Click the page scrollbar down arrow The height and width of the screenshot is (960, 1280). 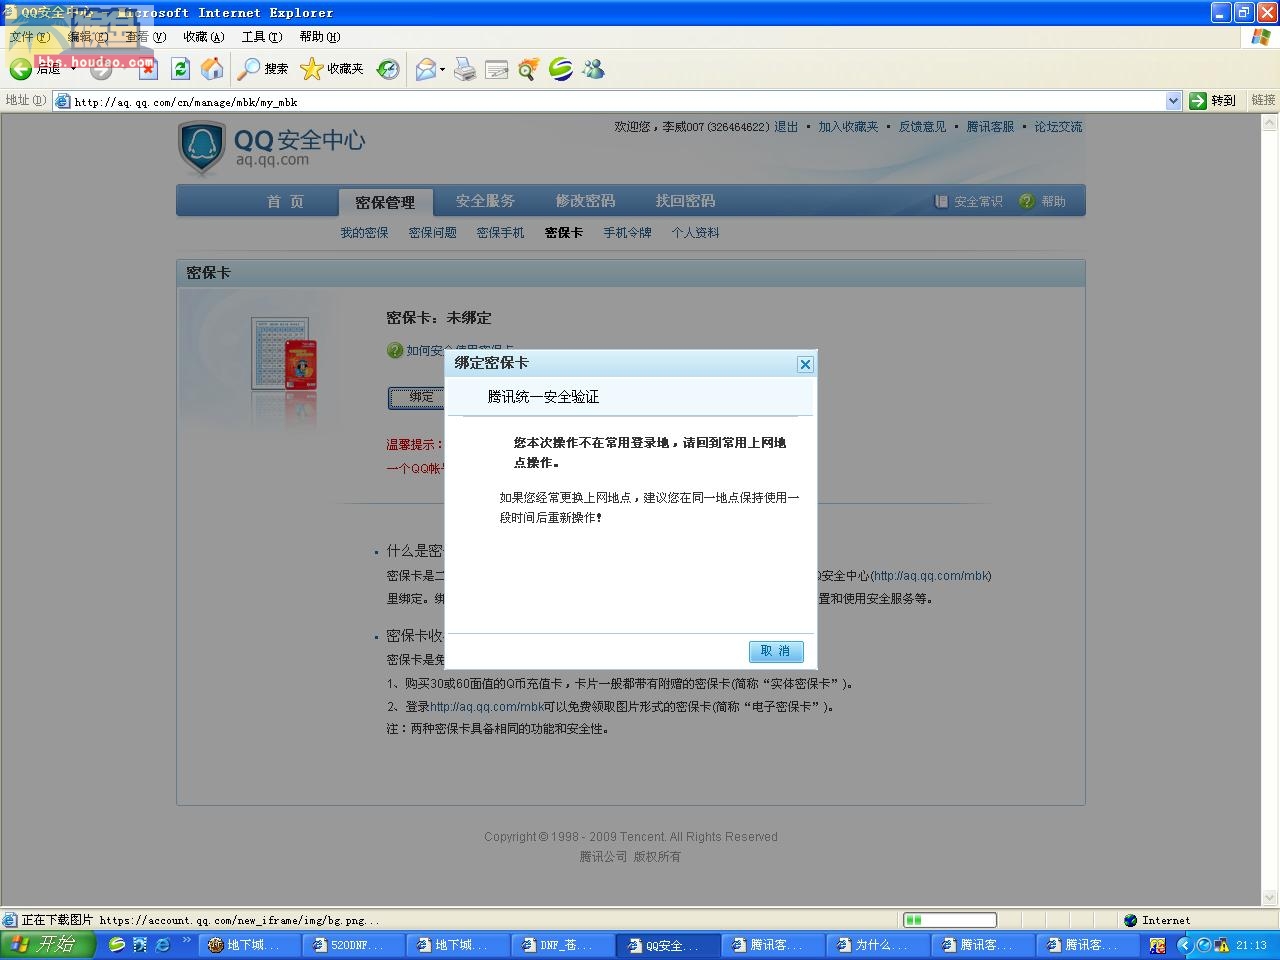click(1270, 897)
